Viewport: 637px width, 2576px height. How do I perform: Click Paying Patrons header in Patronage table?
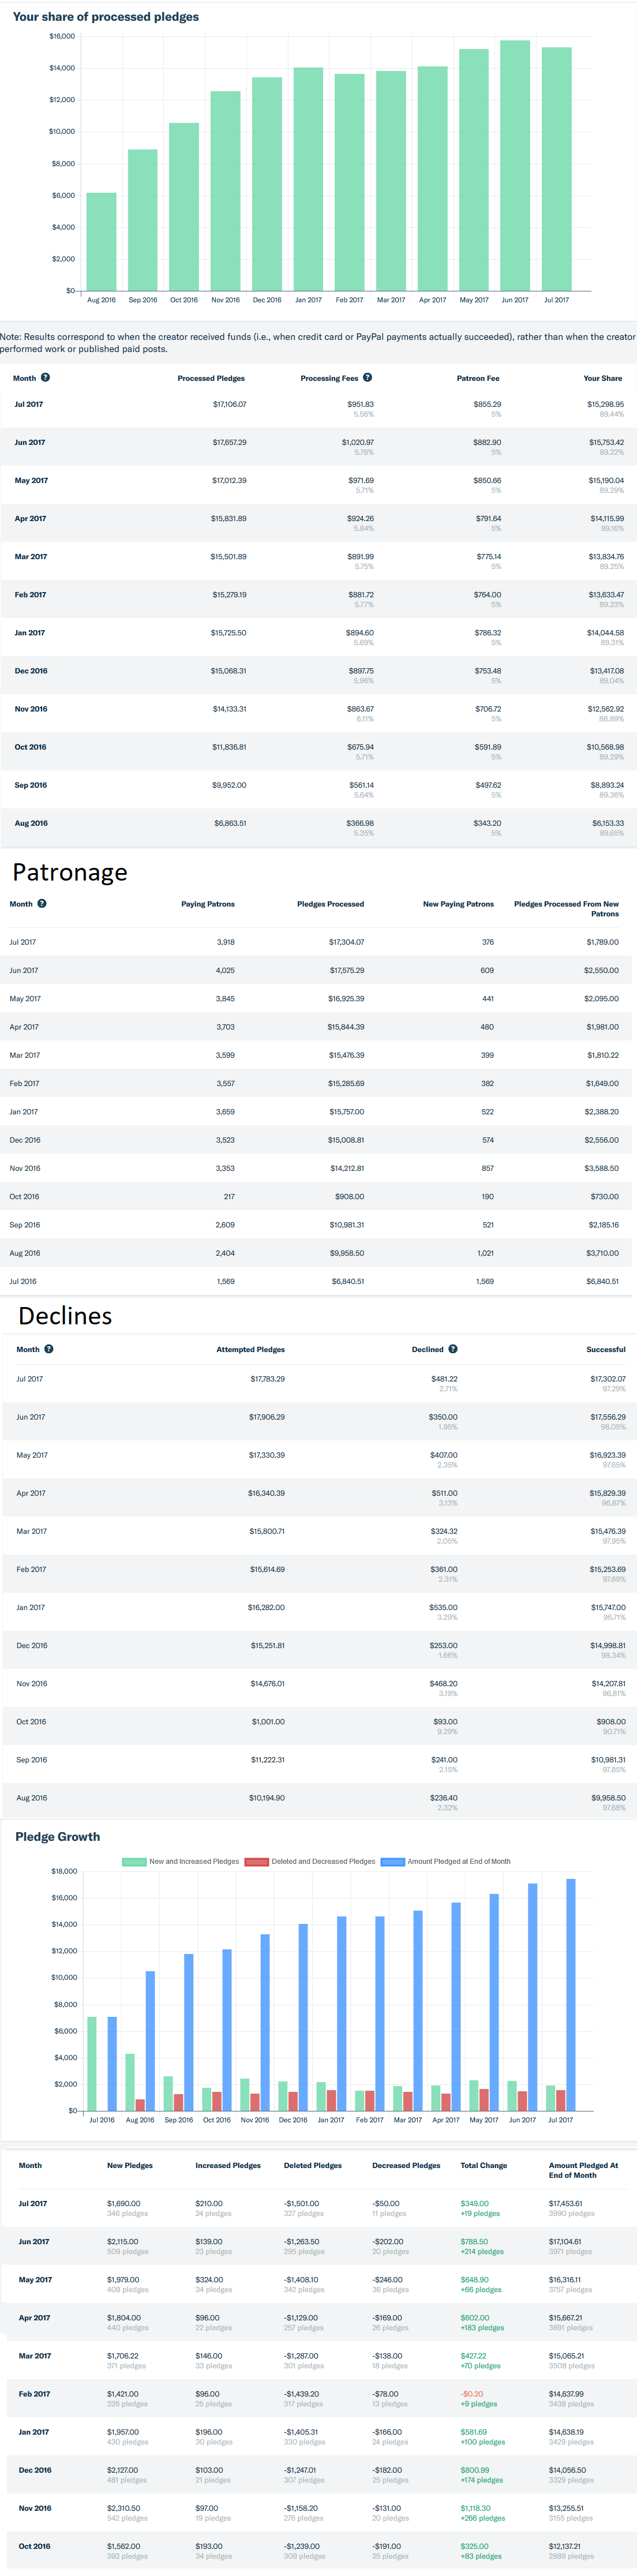point(208,904)
